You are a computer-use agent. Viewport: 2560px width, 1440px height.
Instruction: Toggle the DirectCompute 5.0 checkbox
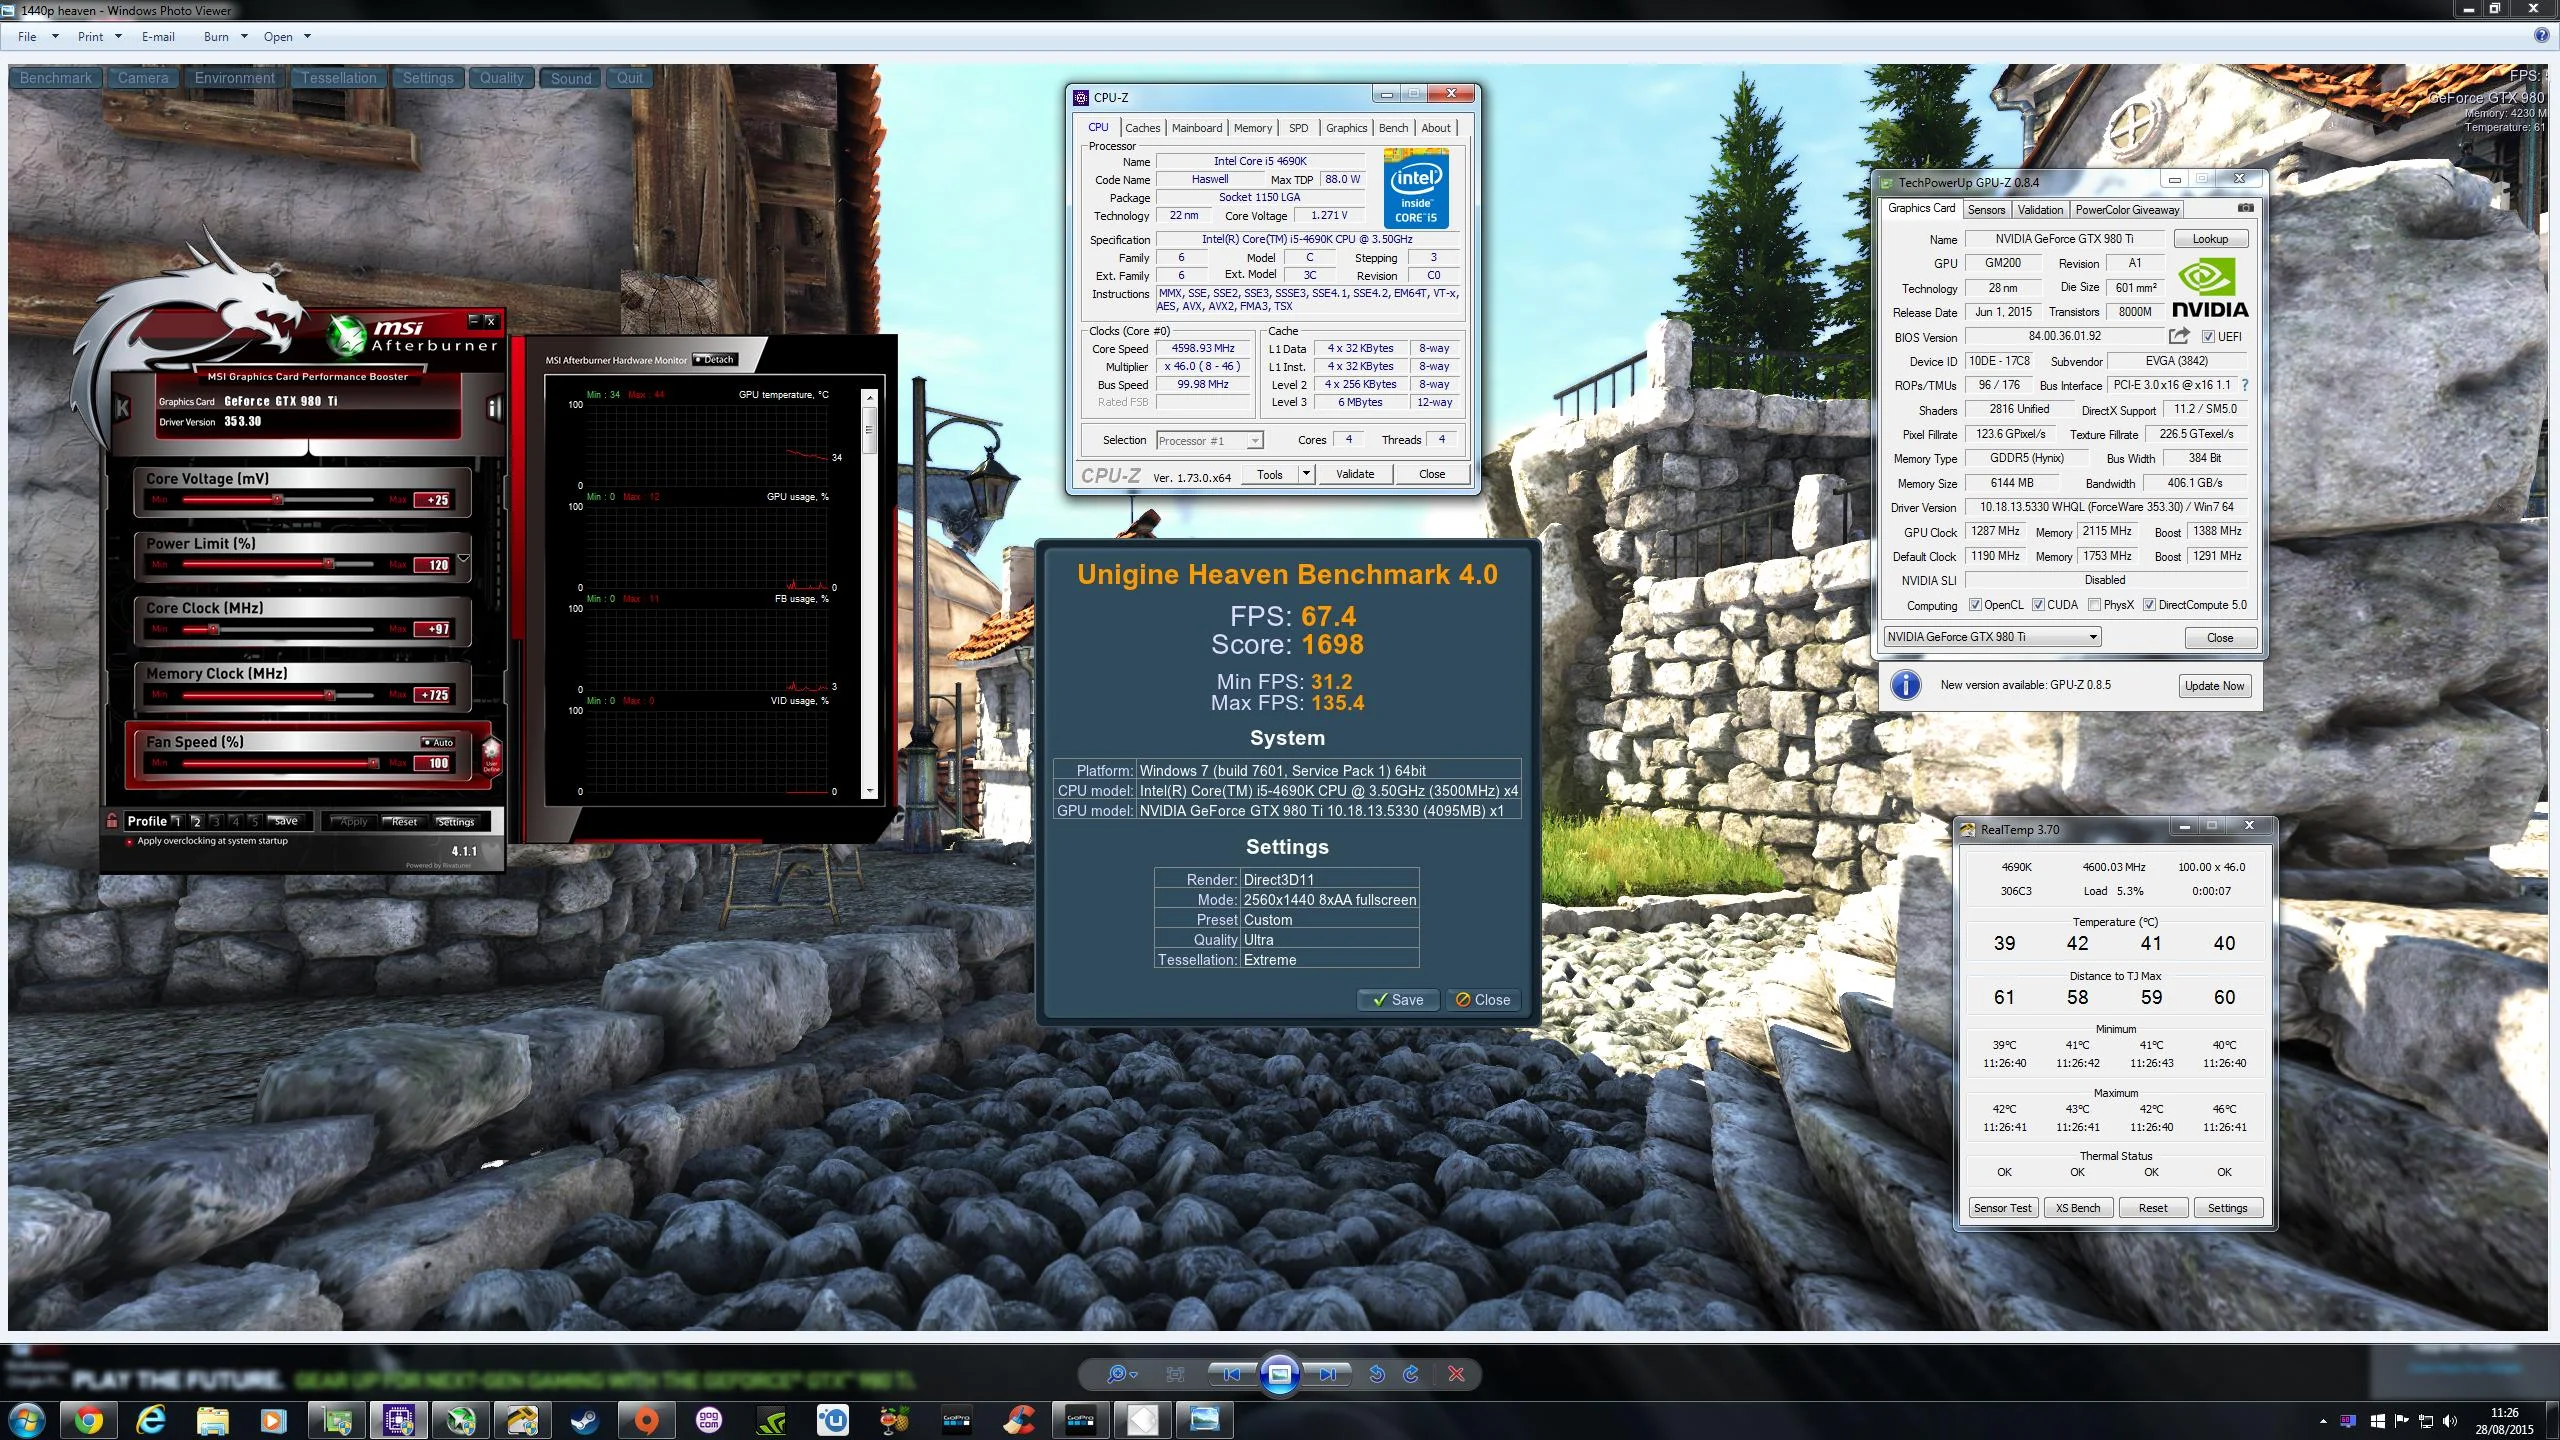pos(2149,605)
